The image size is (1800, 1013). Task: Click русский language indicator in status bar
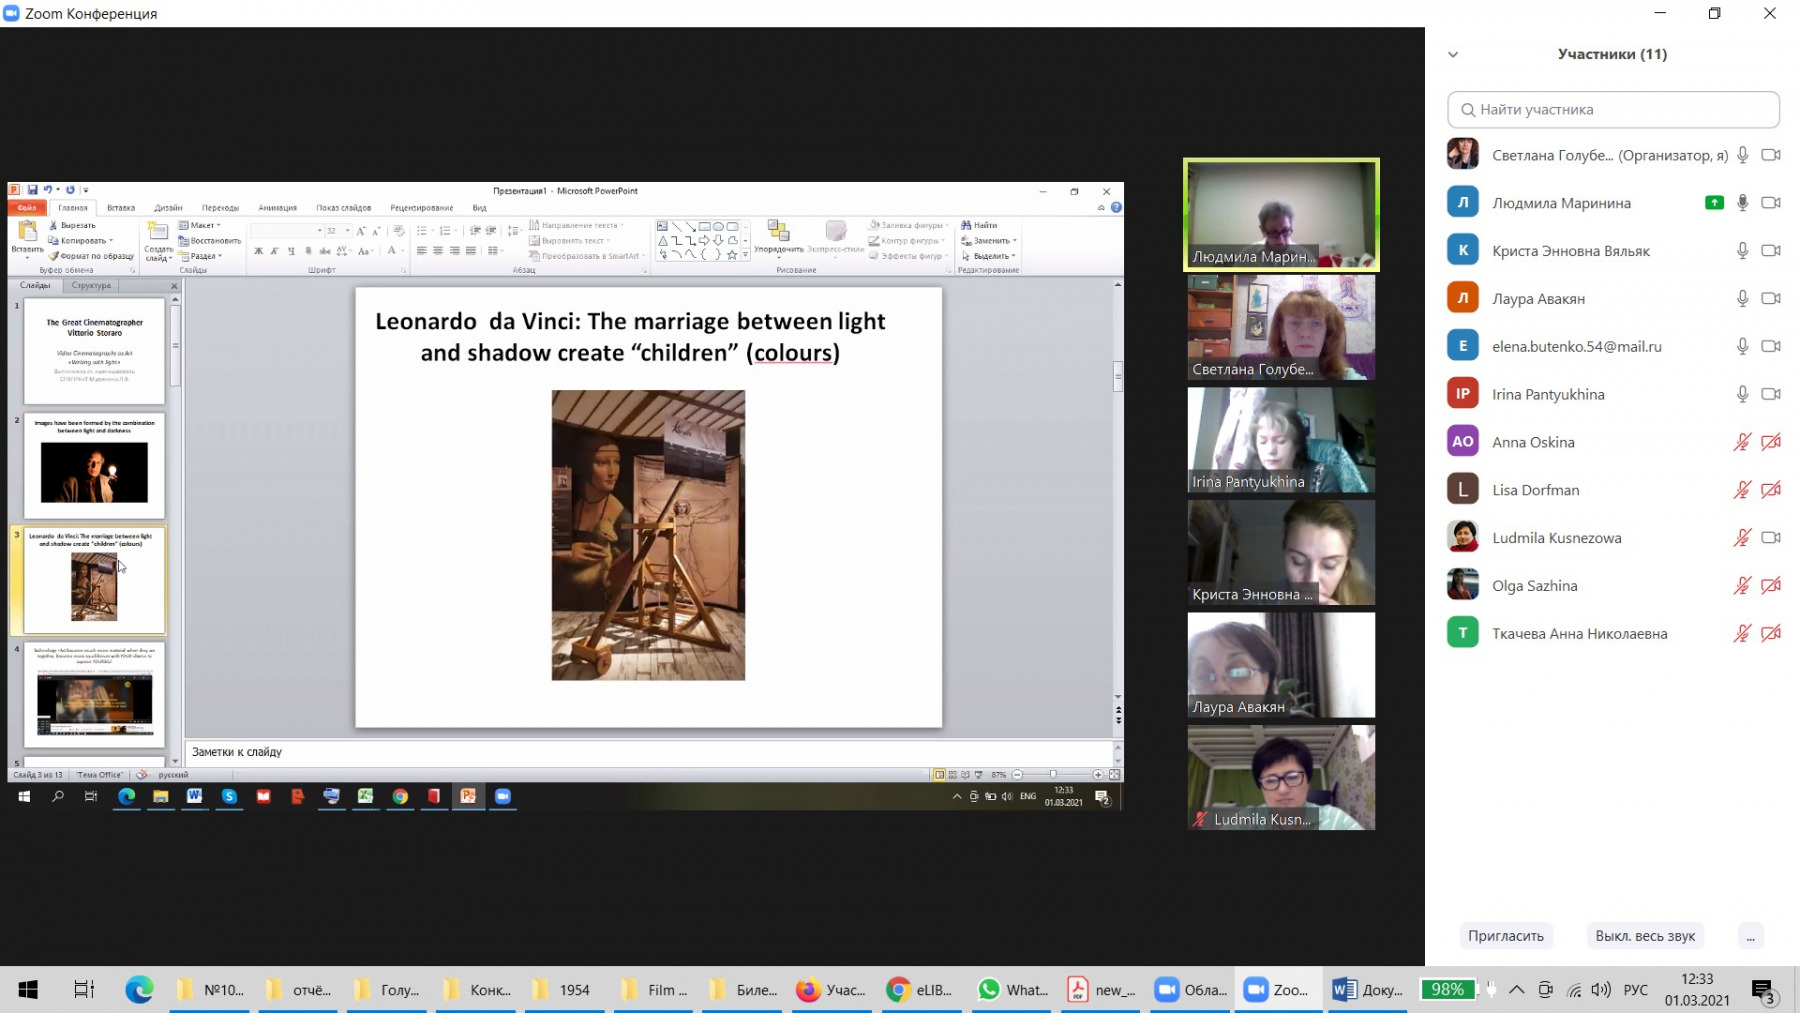pyautogui.click(x=173, y=775)
